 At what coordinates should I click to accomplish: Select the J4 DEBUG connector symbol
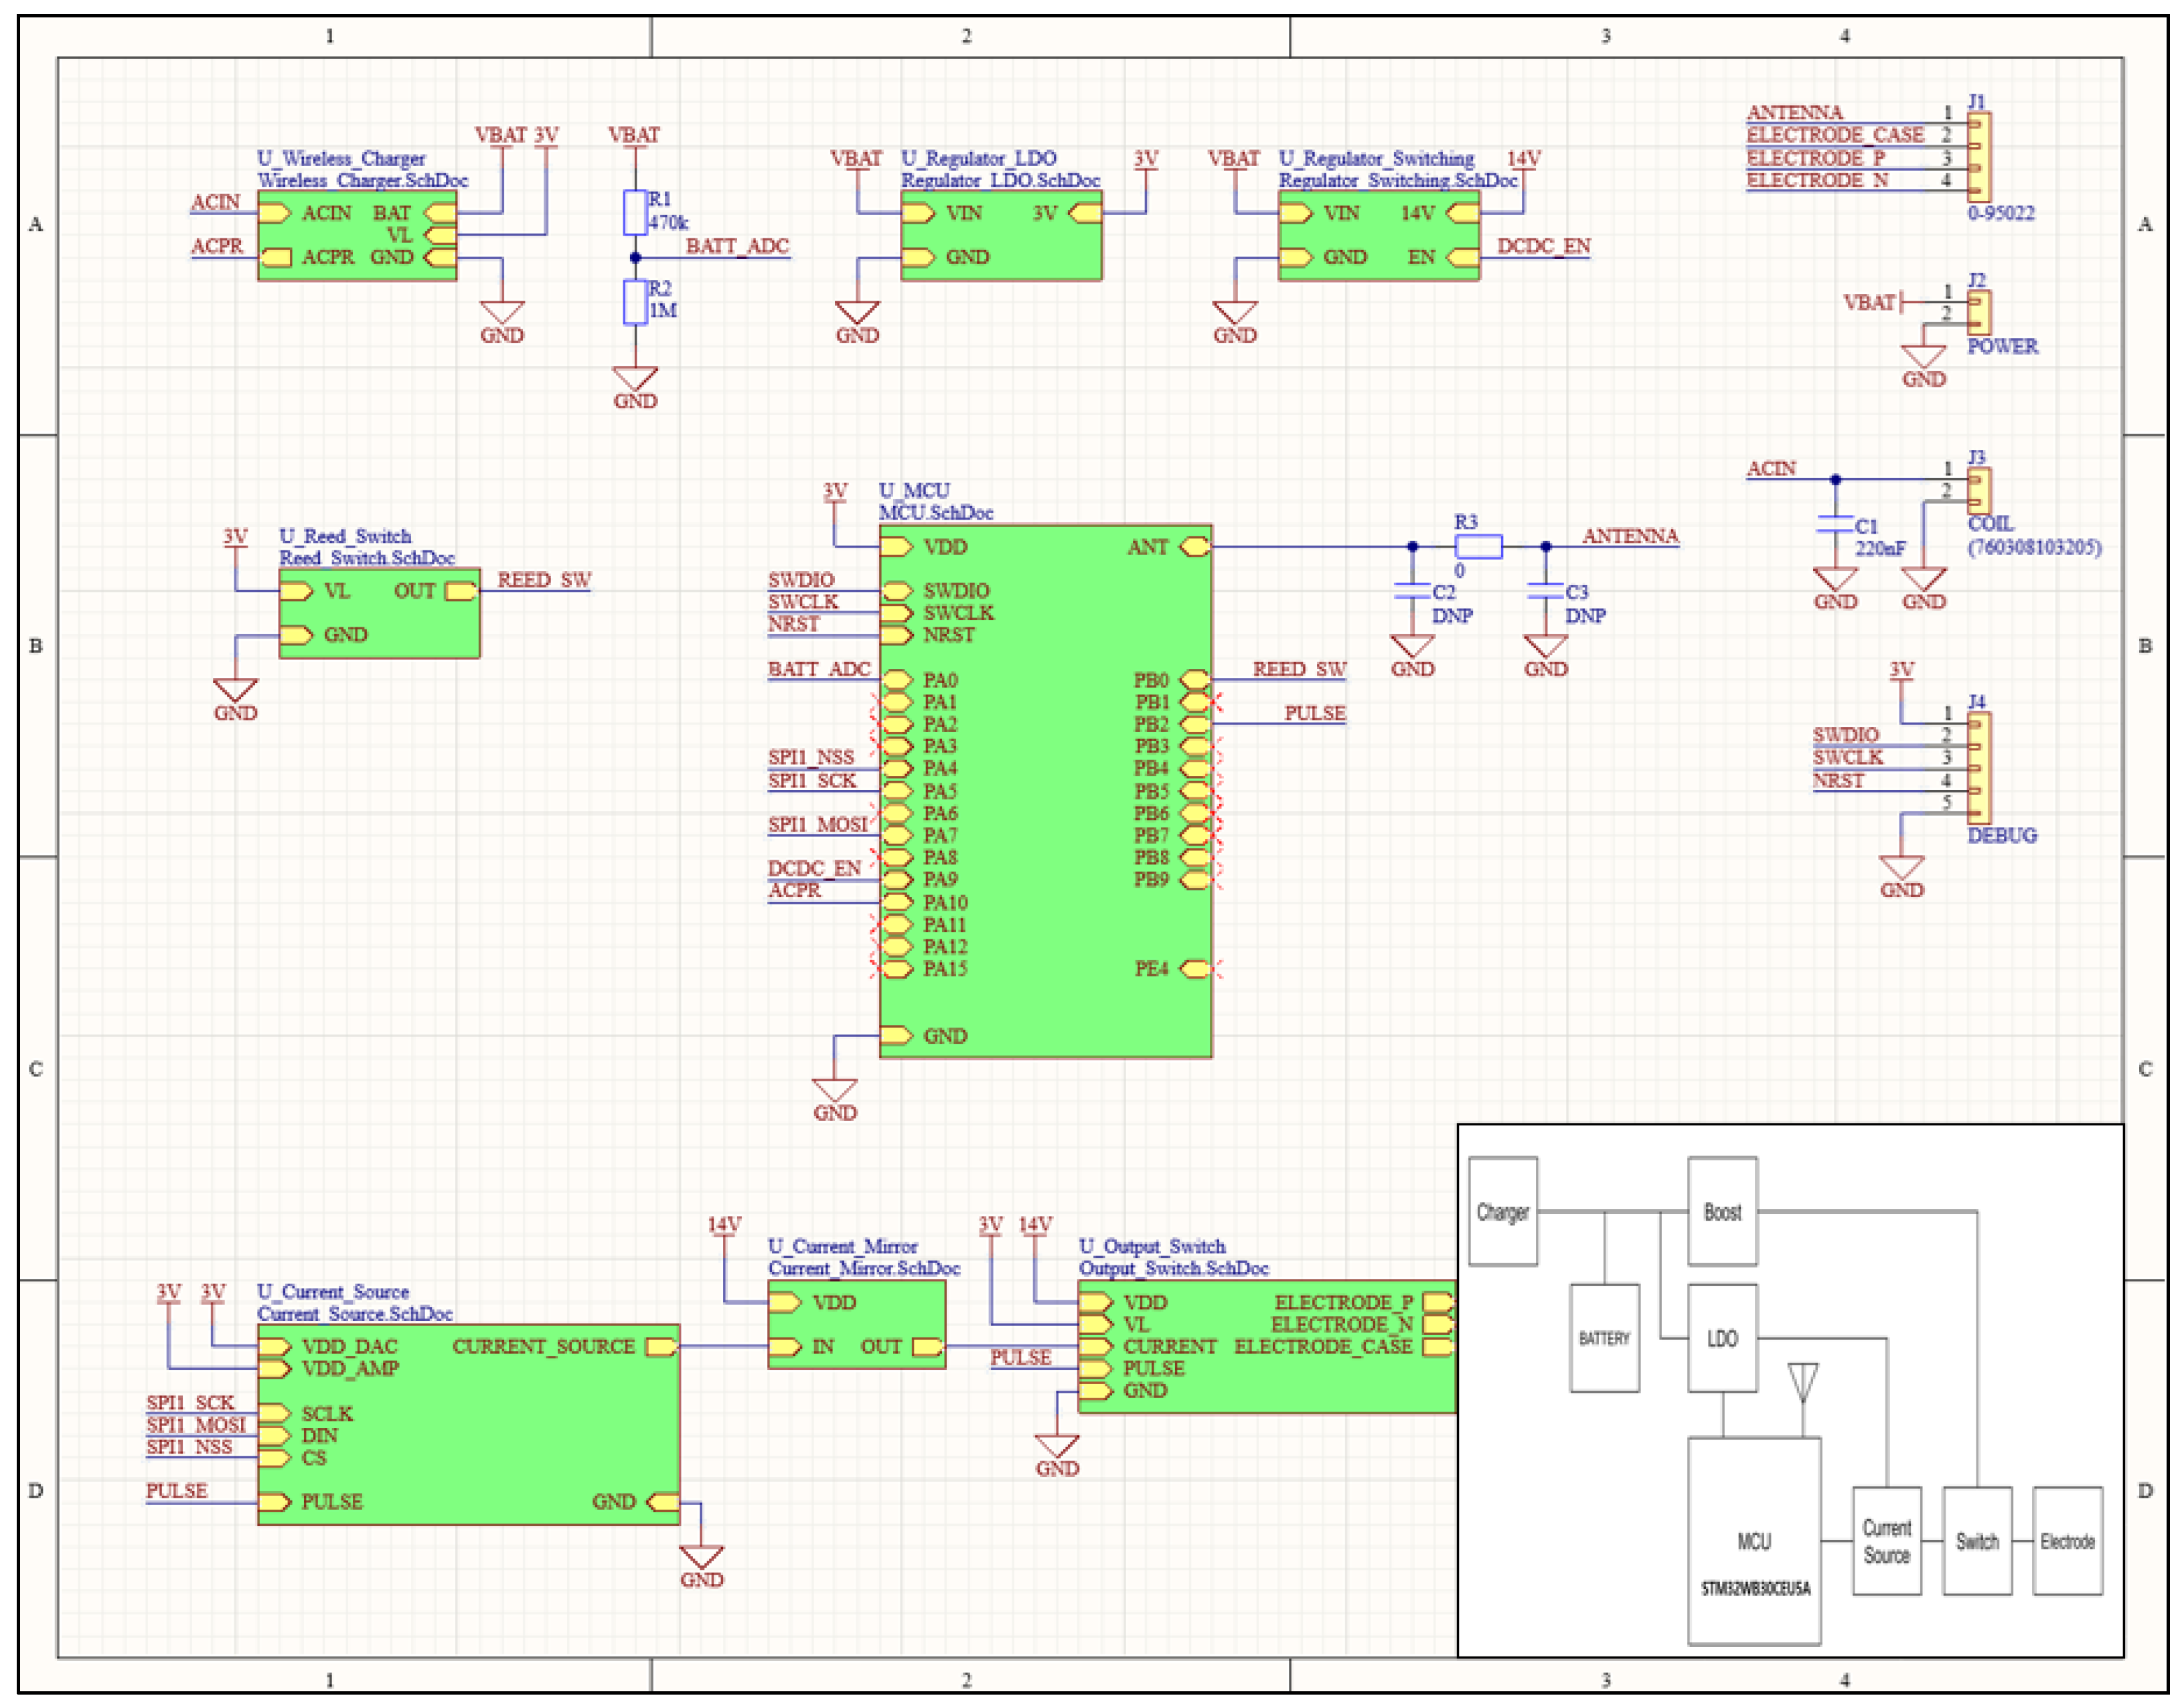[1979, 768]
